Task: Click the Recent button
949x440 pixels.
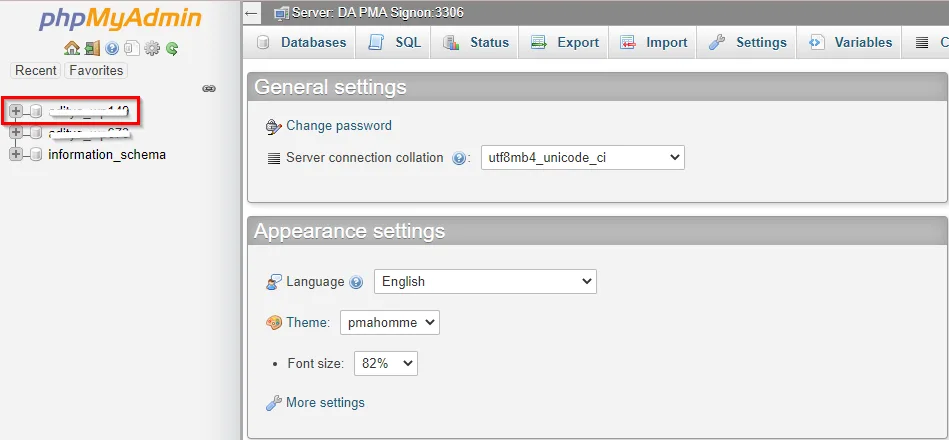Action: pyautogui.click(x=36, y=70)
